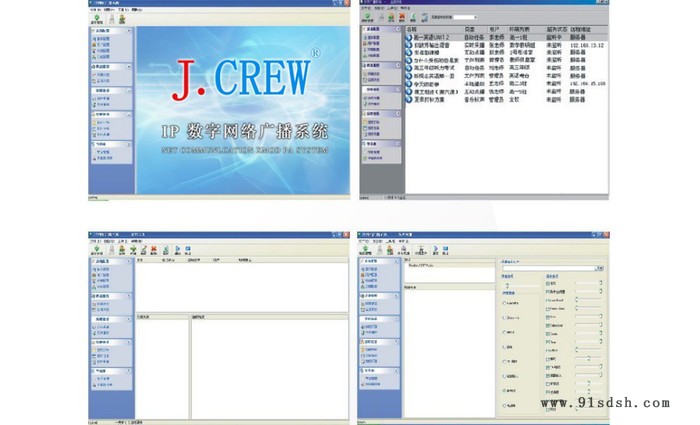Image resolution: width=700 pixels, height=425 pixels.
Task: Click globe icon beside 今天的故事 row
Action: point(409,84)
